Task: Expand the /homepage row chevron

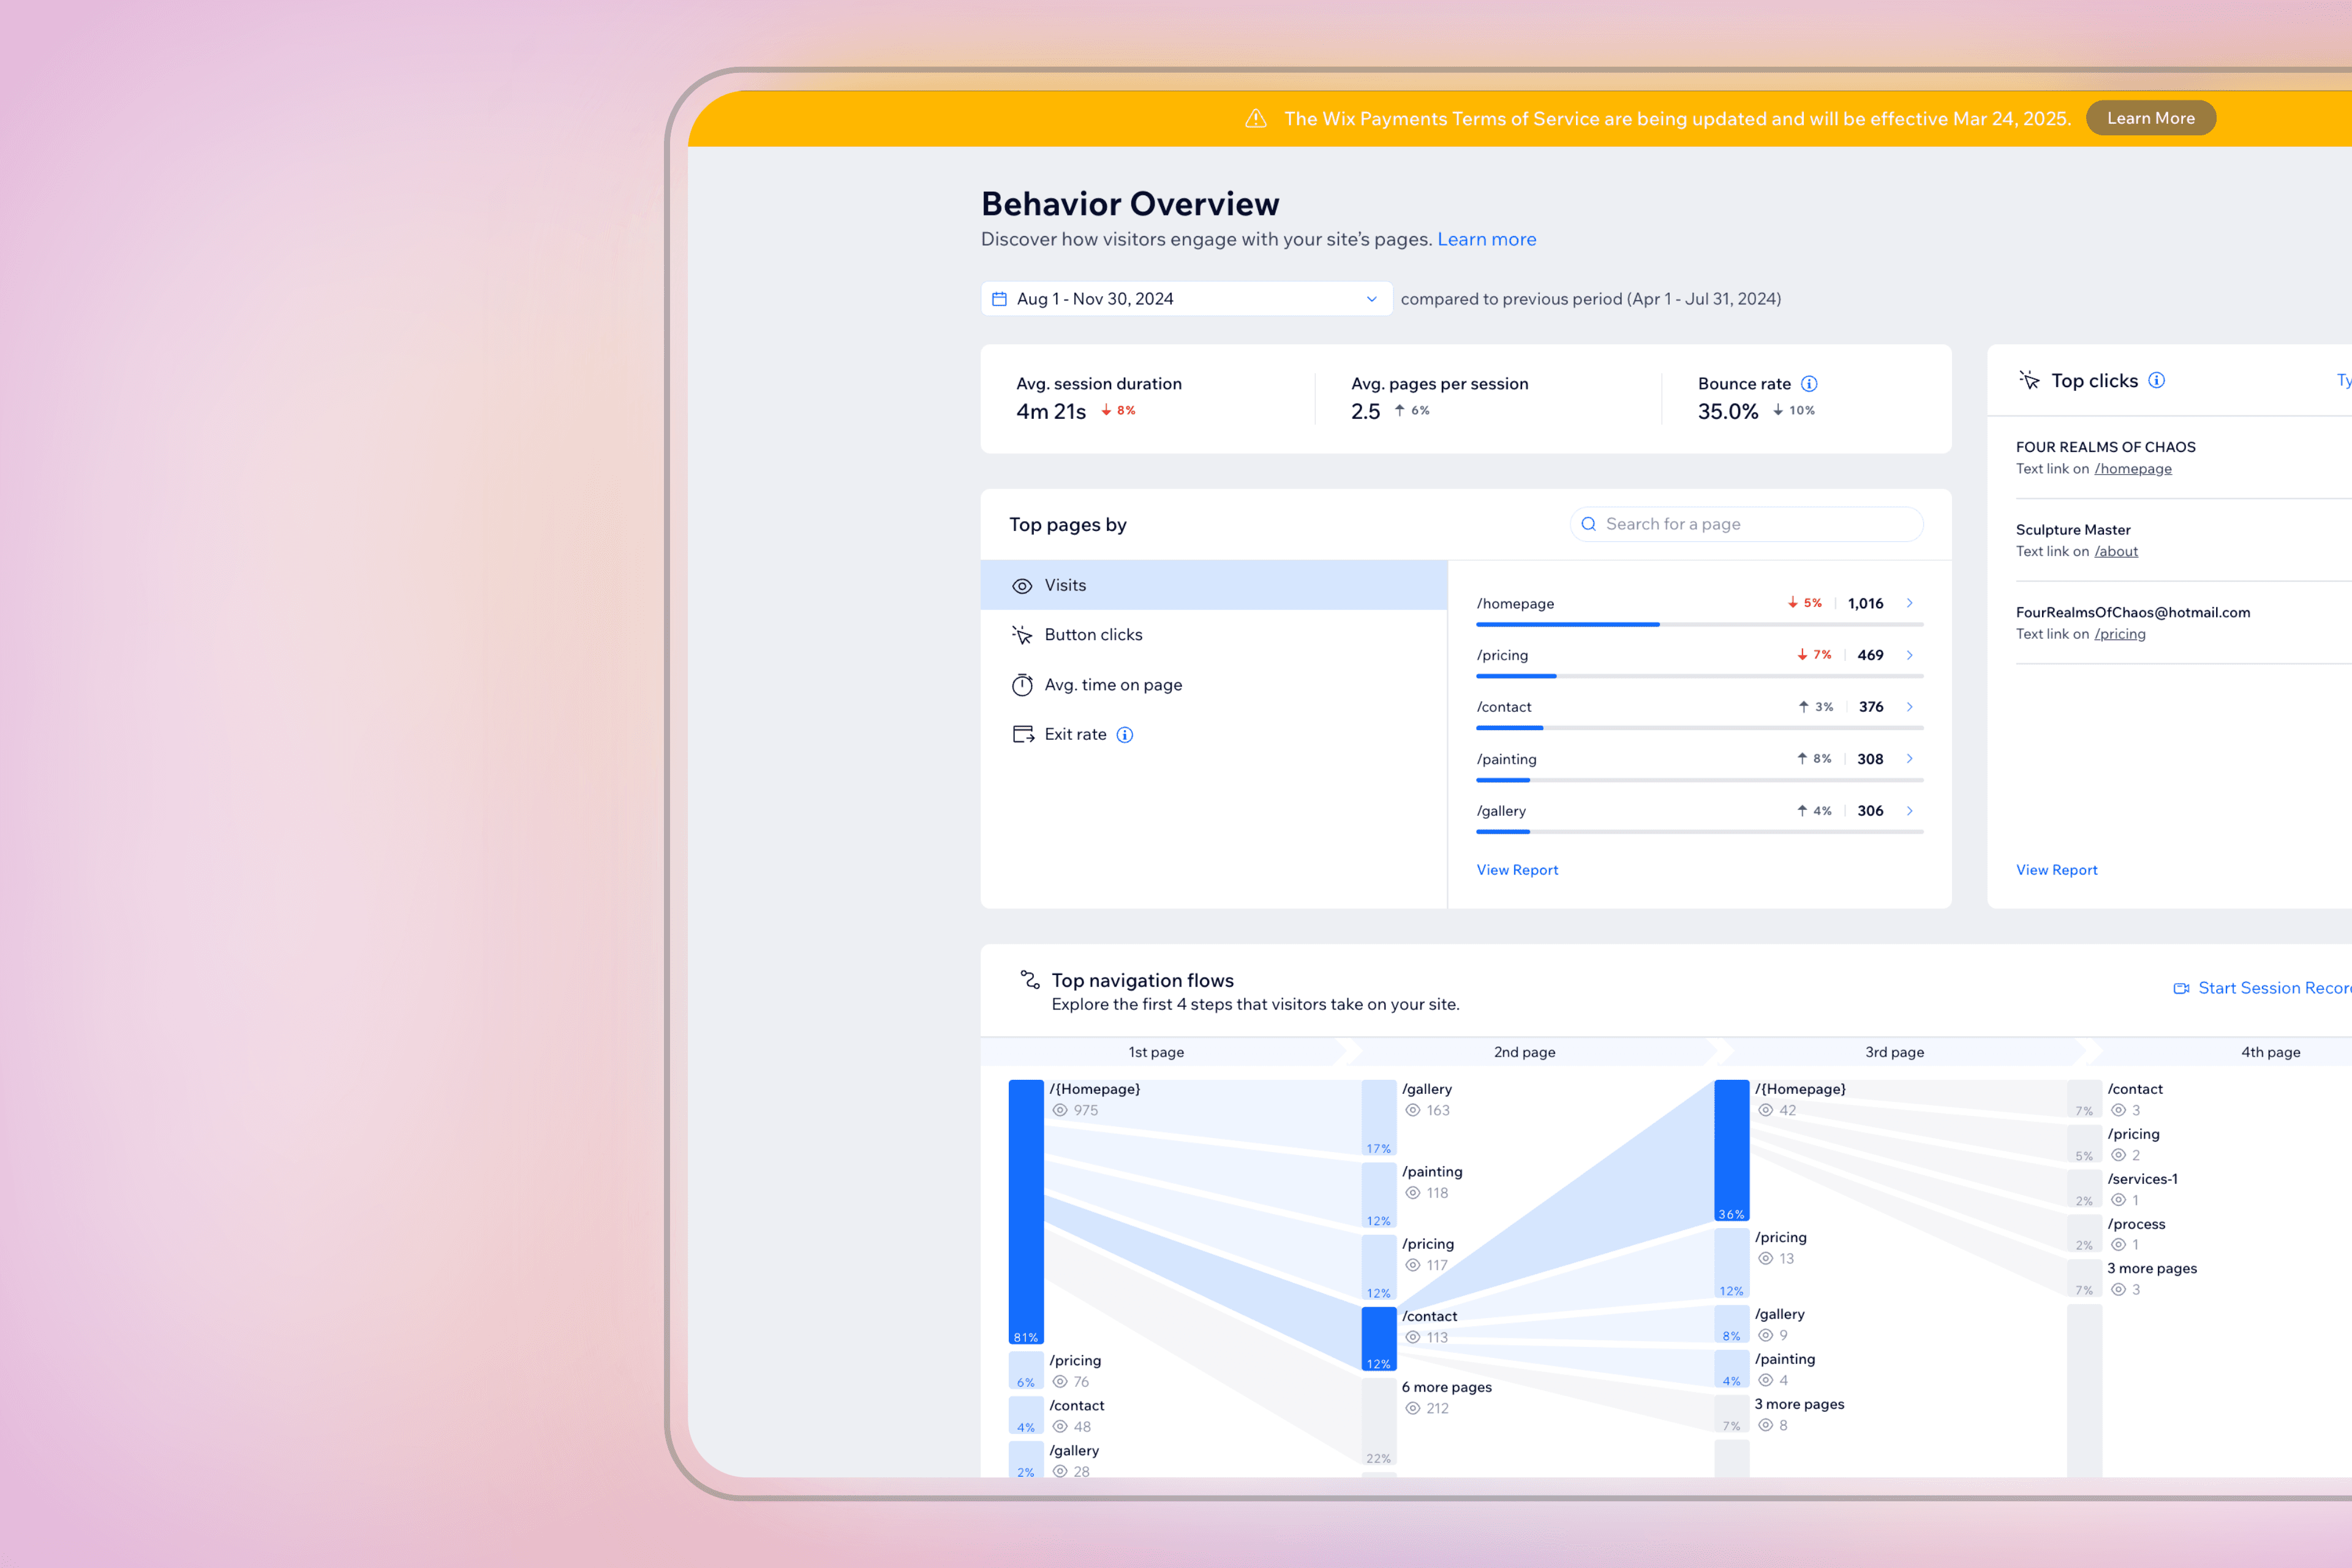Action: tap(1909, 603)
